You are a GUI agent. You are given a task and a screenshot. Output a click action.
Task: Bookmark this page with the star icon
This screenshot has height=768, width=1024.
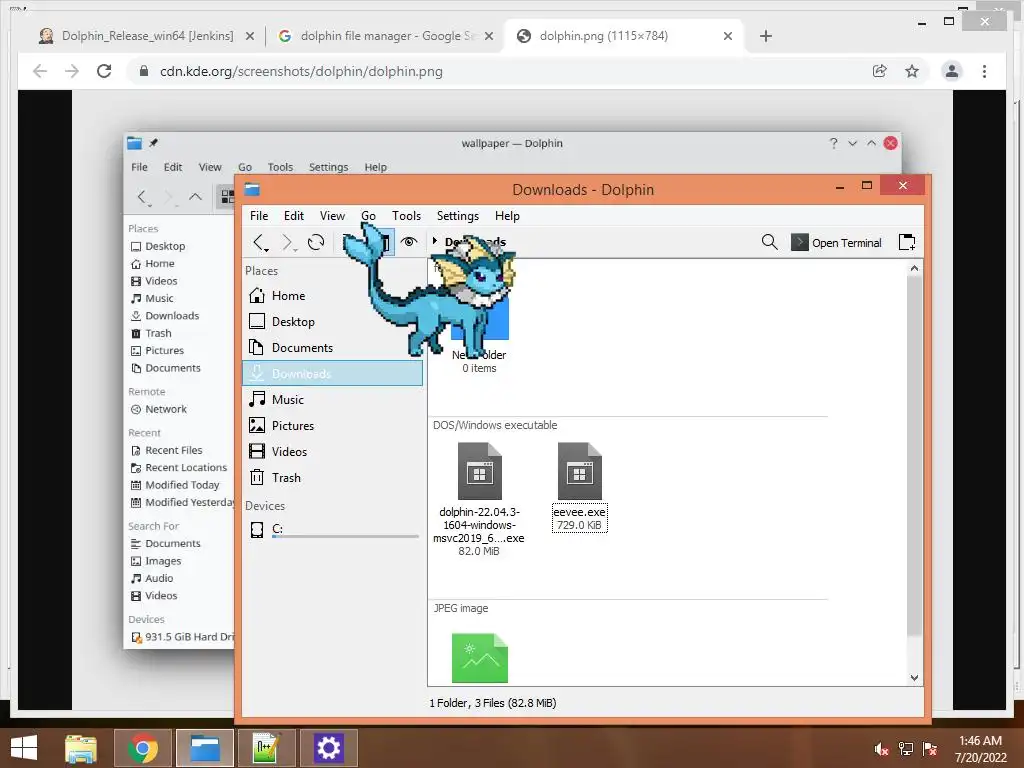tap(912, 71)
